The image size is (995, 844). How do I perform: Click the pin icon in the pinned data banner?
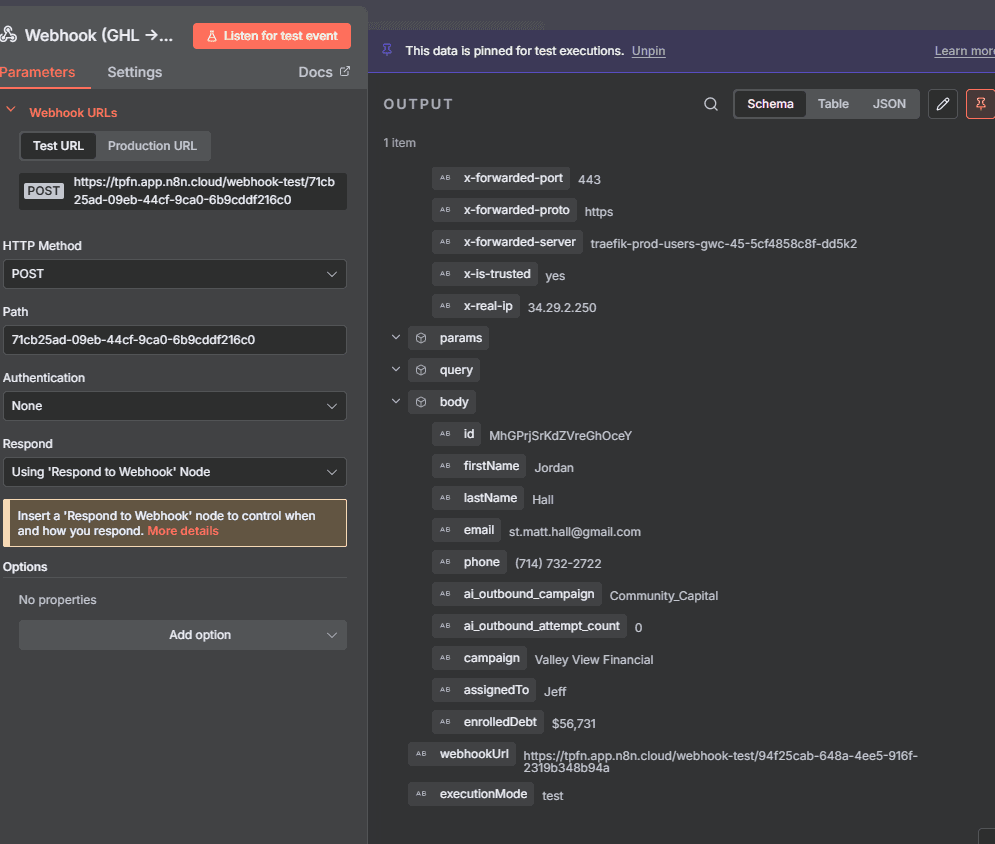click(x=387, y=50)
